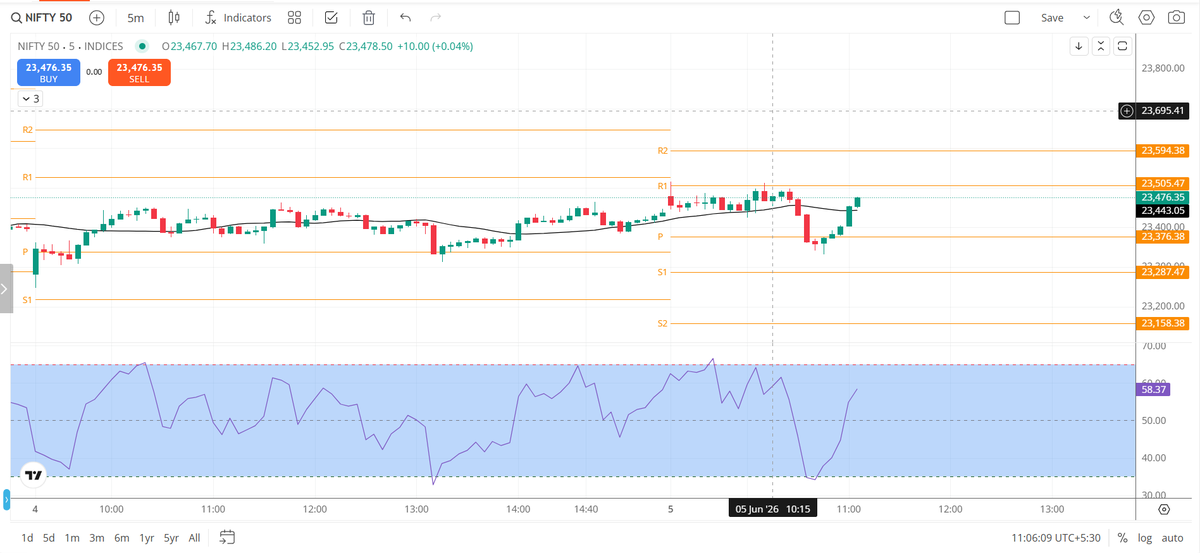1200x553 pixels.
Task: Select the 1d date range tab
Action: click(27, 537)
